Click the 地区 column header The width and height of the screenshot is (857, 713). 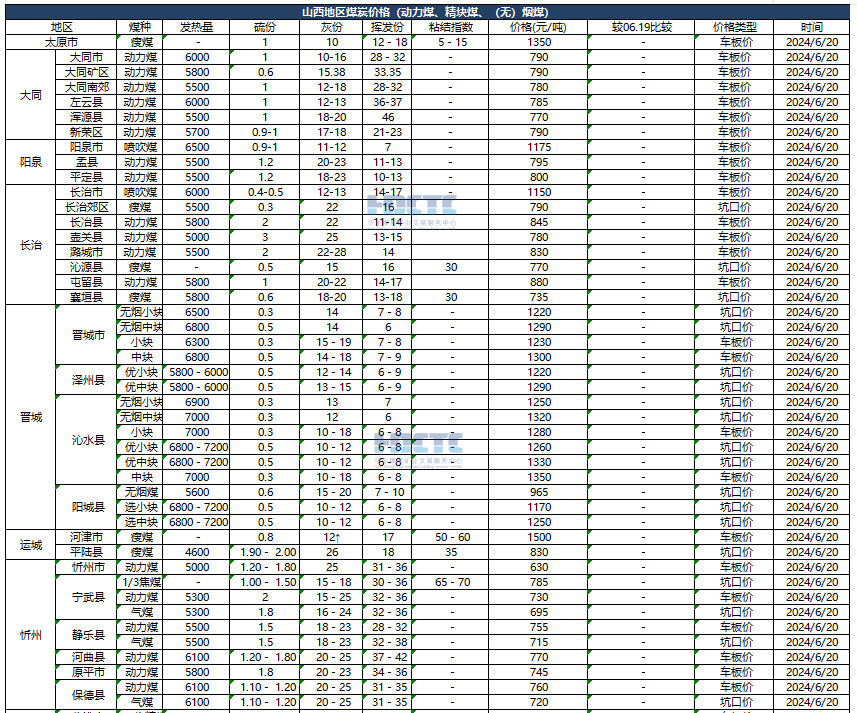click(61, 27)
